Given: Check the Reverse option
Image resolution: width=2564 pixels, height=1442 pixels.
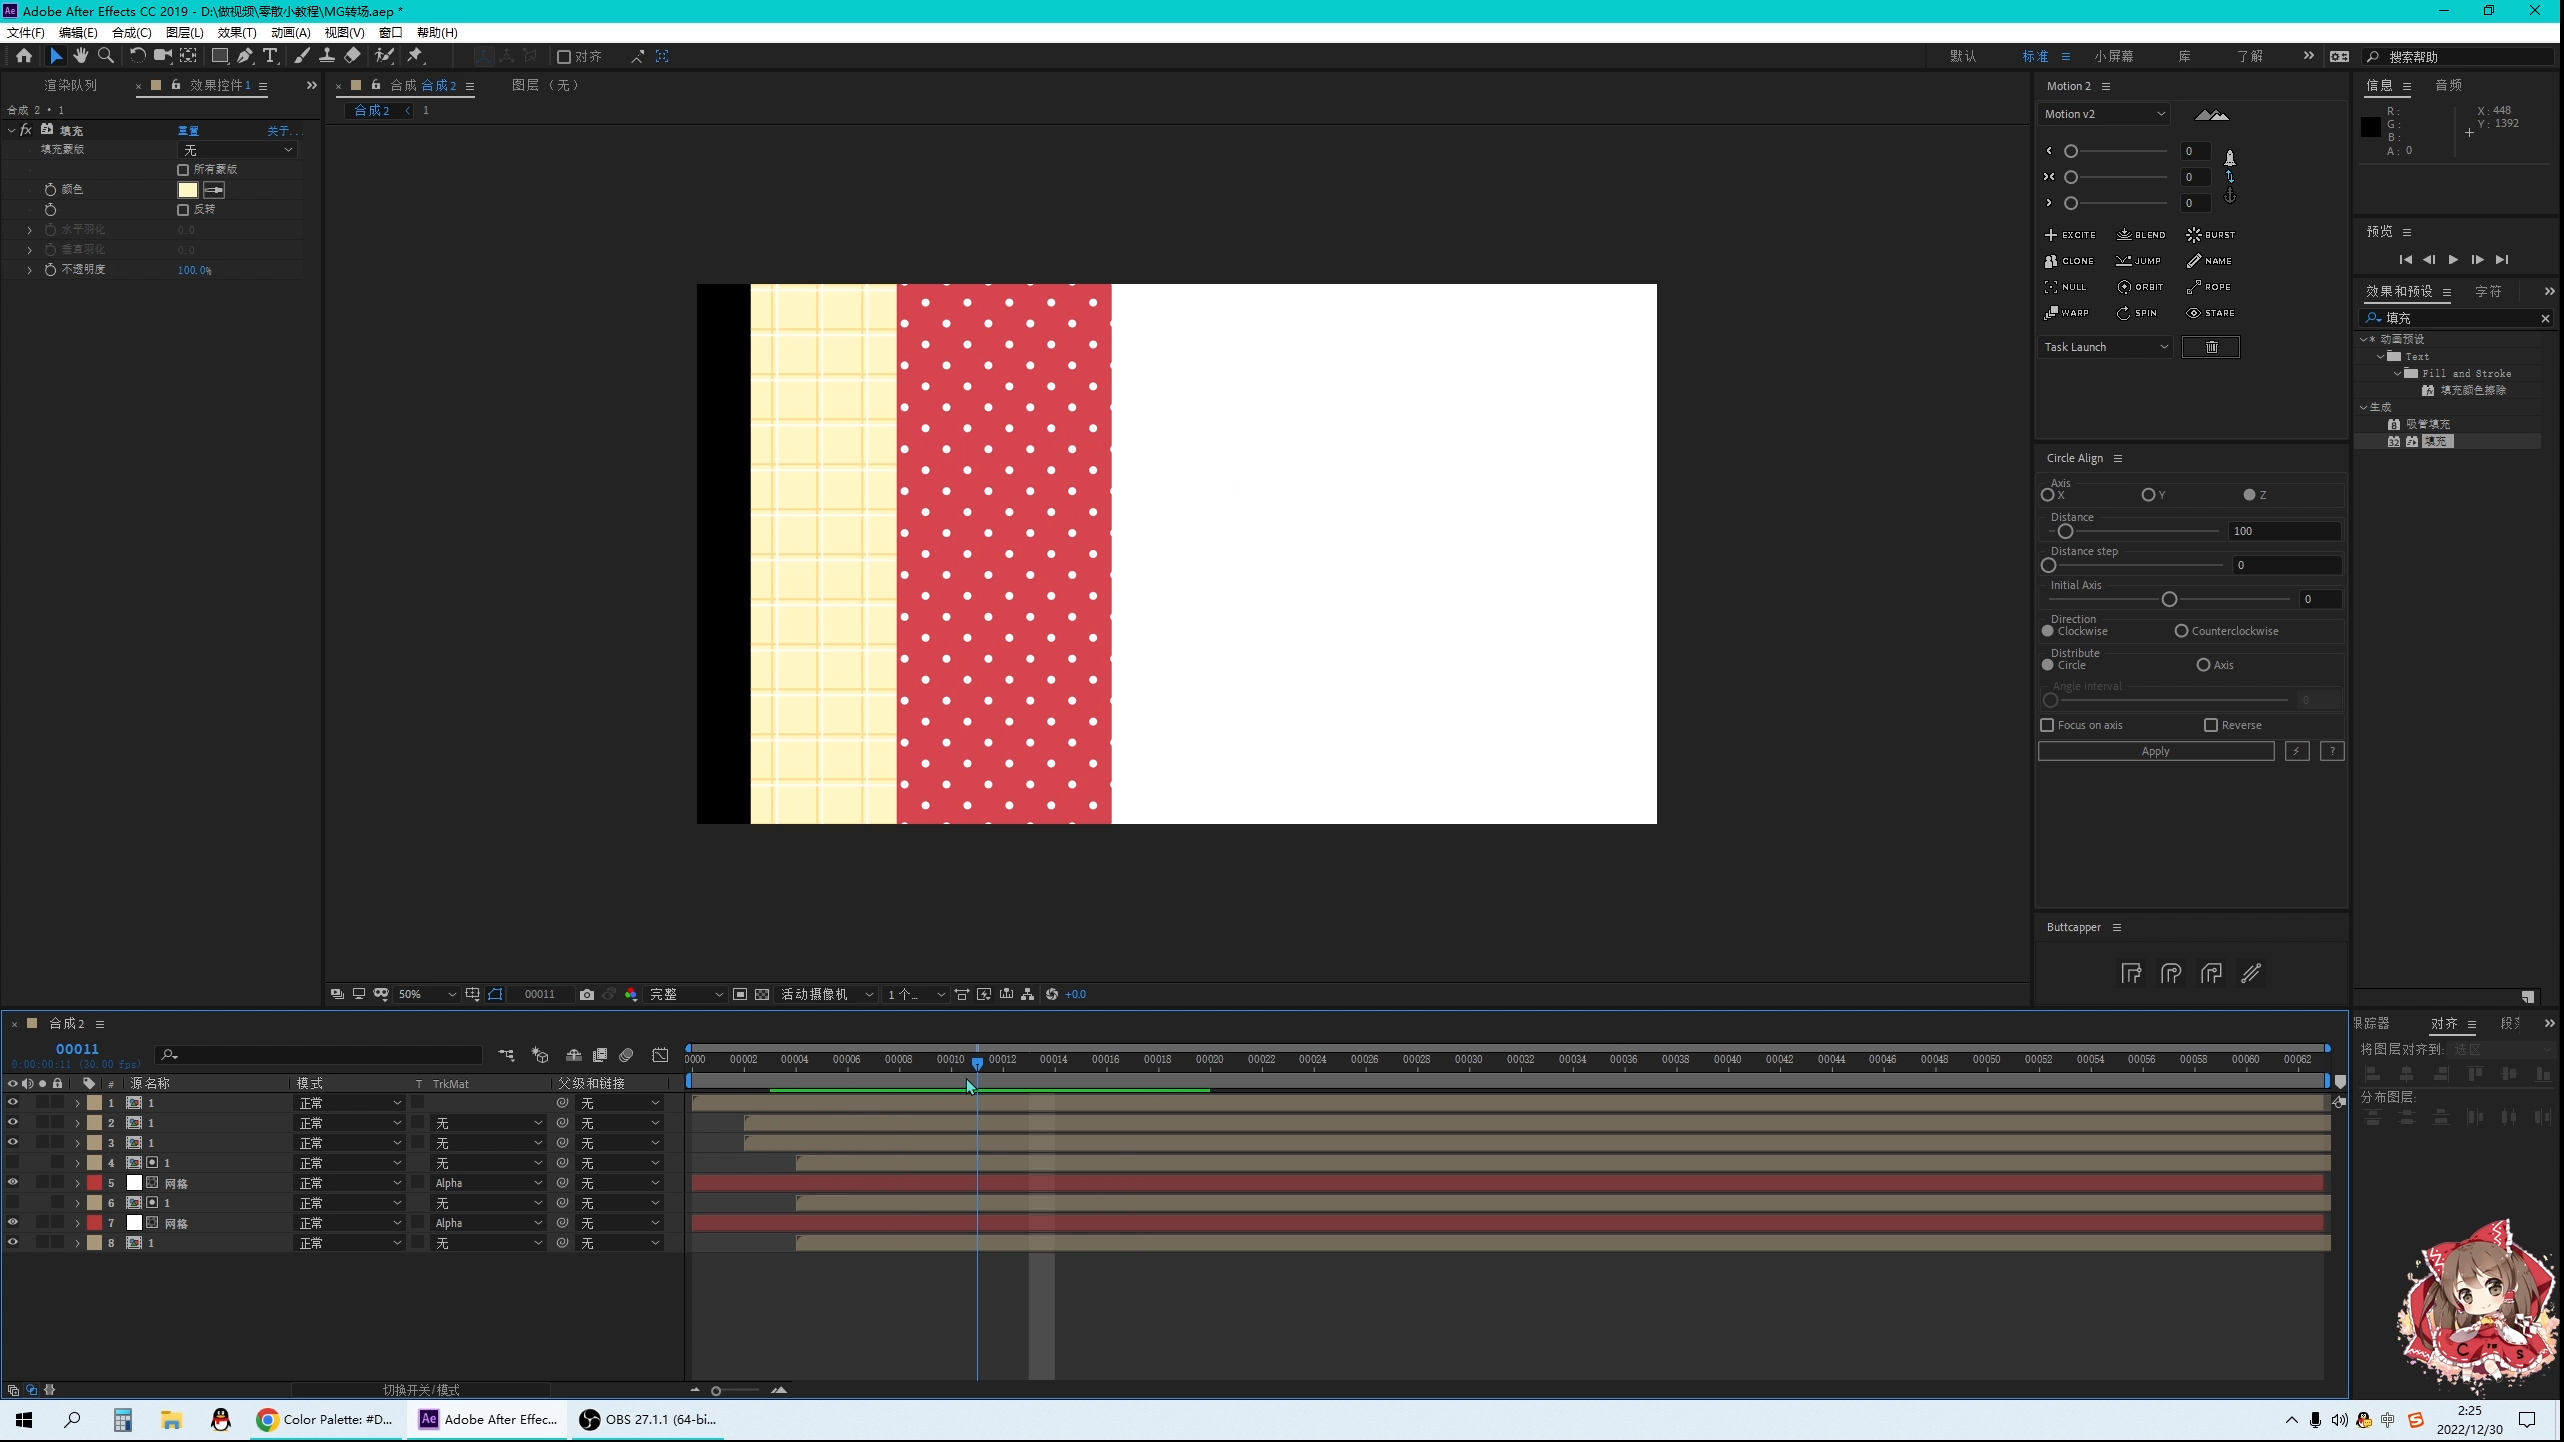Looking at the screenshot, I should 2211,725.
